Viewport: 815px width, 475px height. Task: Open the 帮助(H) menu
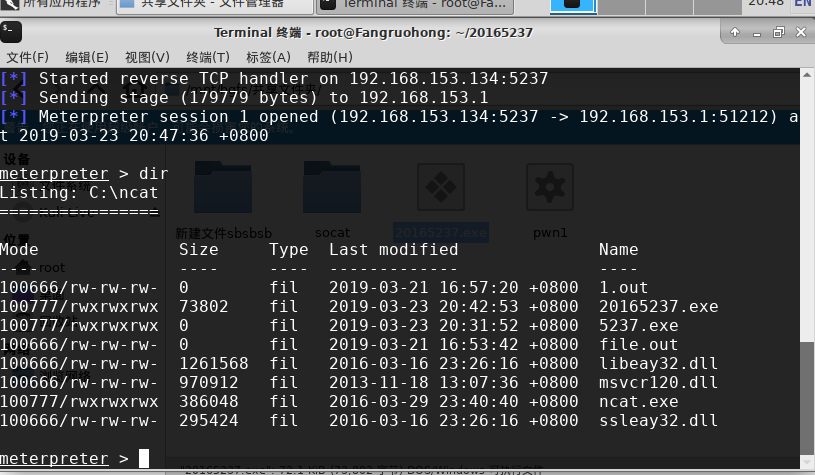point(330,57)
